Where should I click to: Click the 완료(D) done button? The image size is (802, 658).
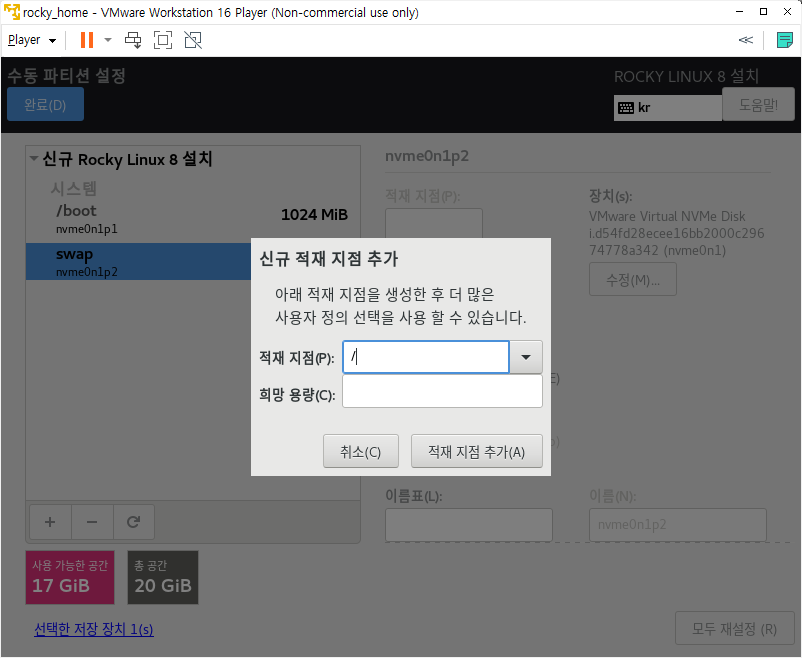46,104
